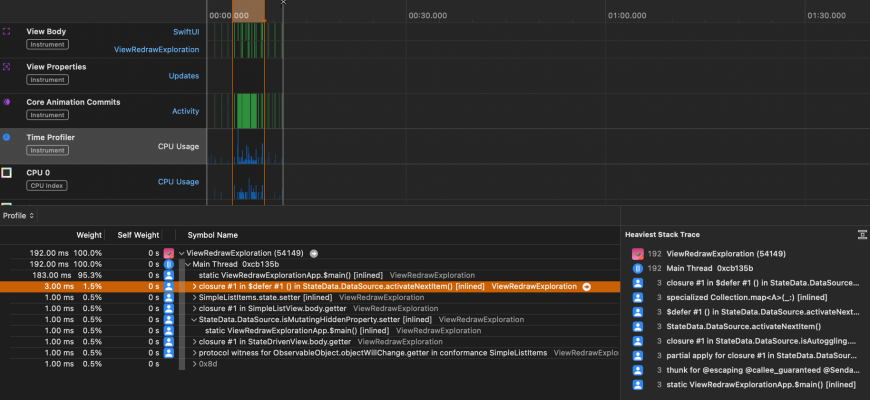Click focus arrow beside ViewRedrawExploration (54149)
Viewport: 870px width, 400px height.
tap(314, 253)
